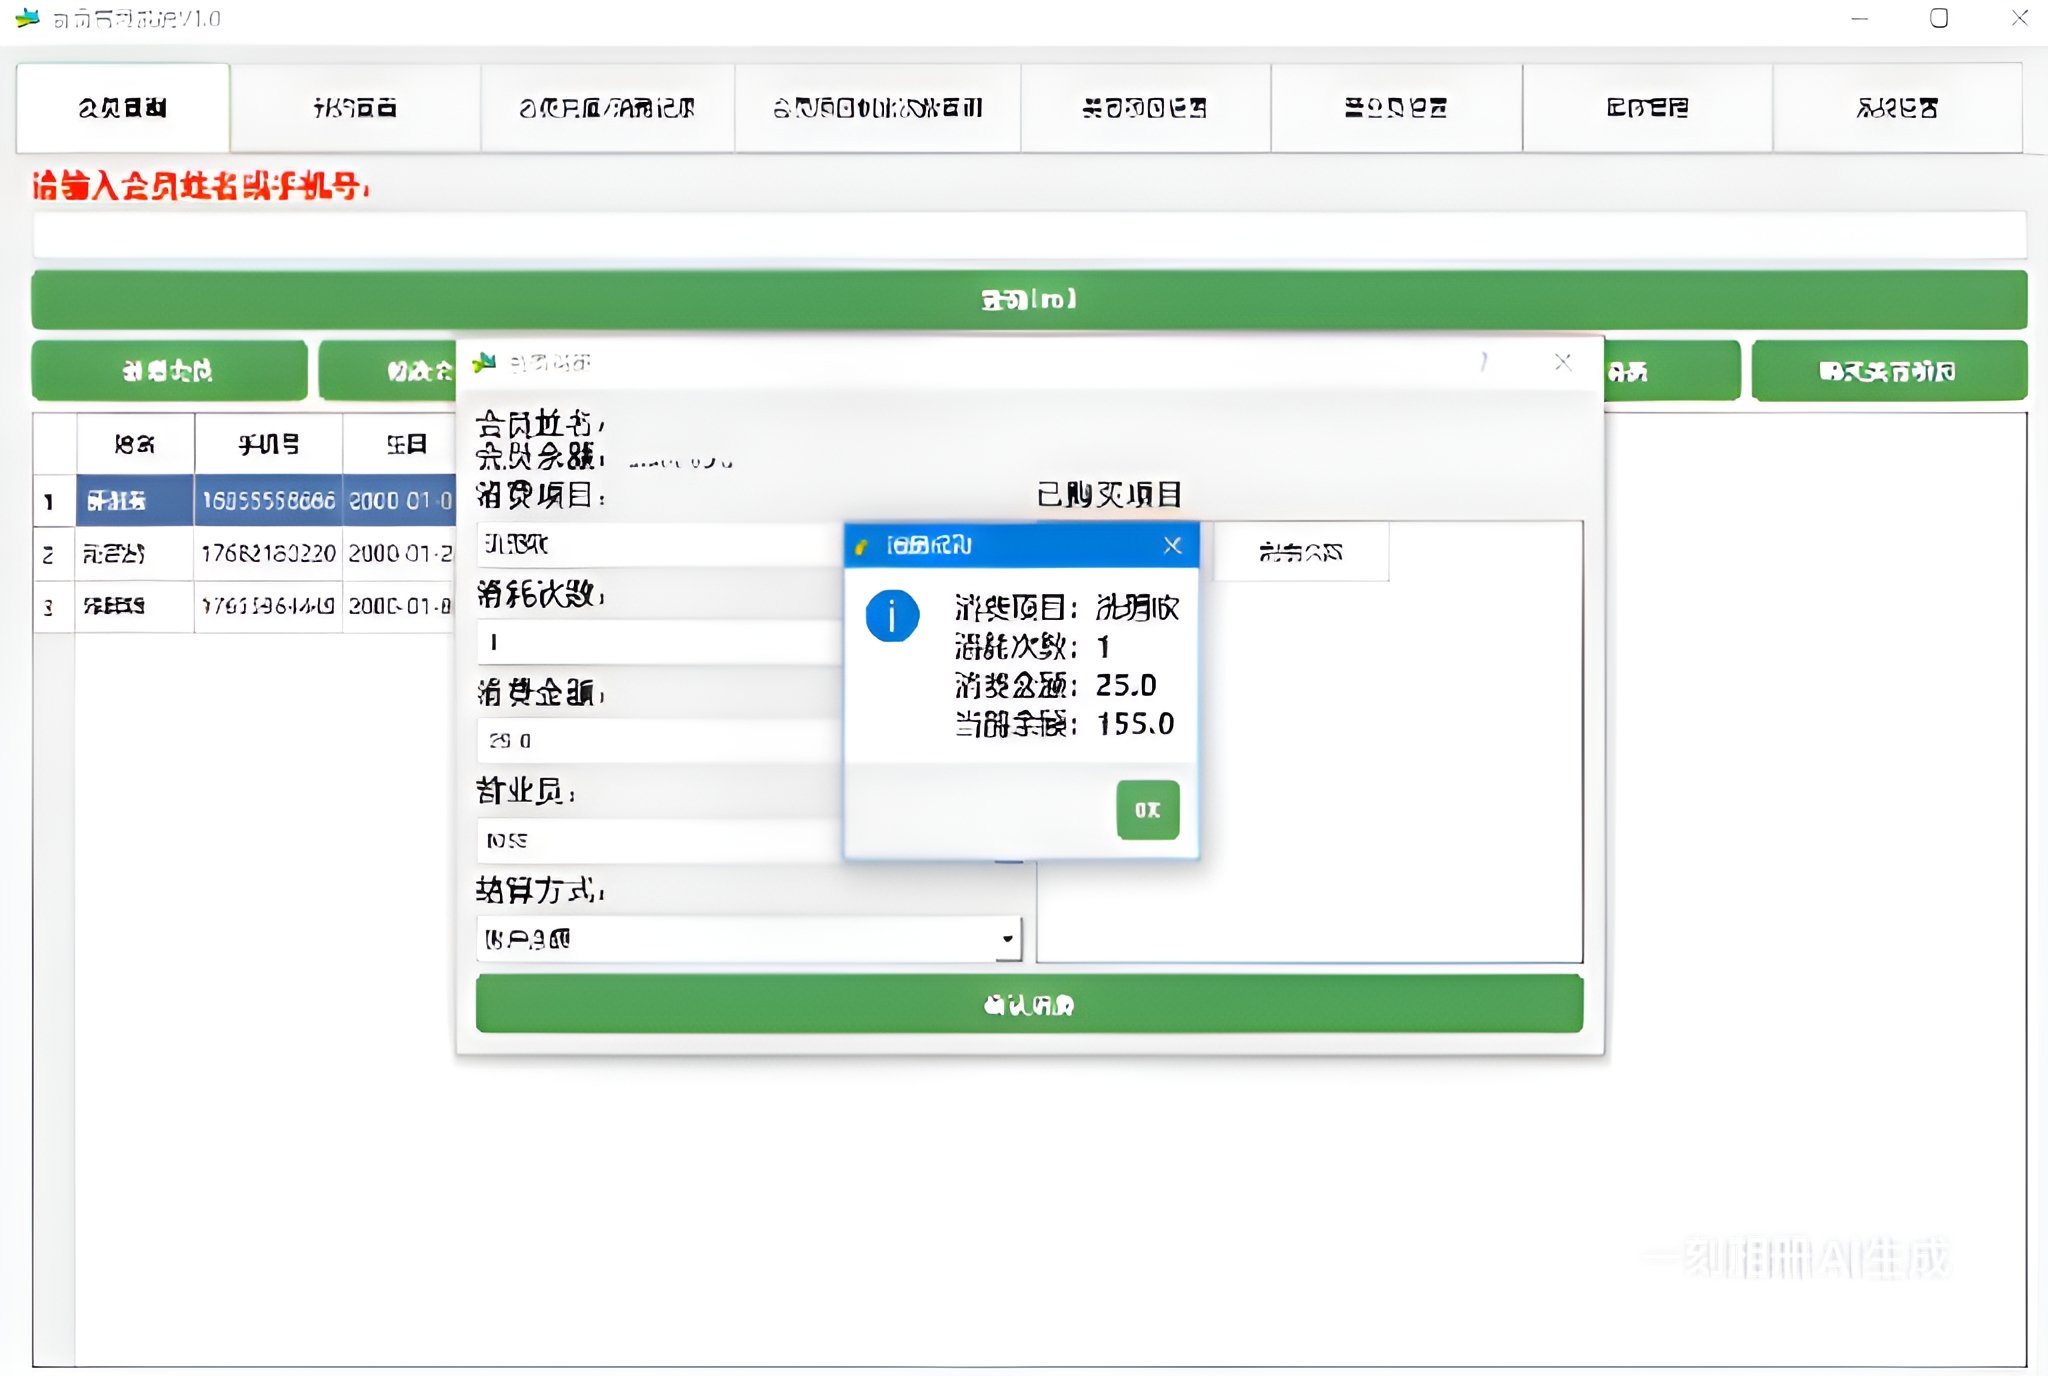Click the small app icon on the payment dialog titlebar

click(x=483, y=363)
